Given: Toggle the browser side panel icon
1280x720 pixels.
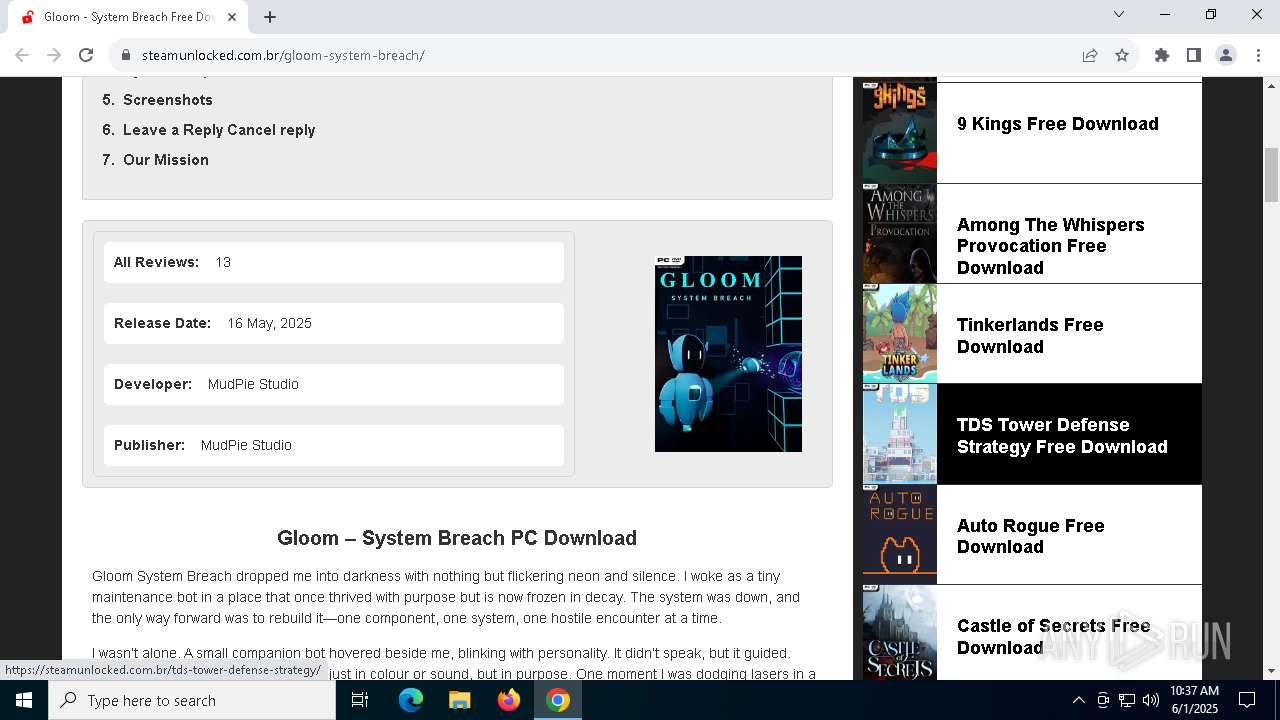Looking at the screenshot, I should 1194,55.
